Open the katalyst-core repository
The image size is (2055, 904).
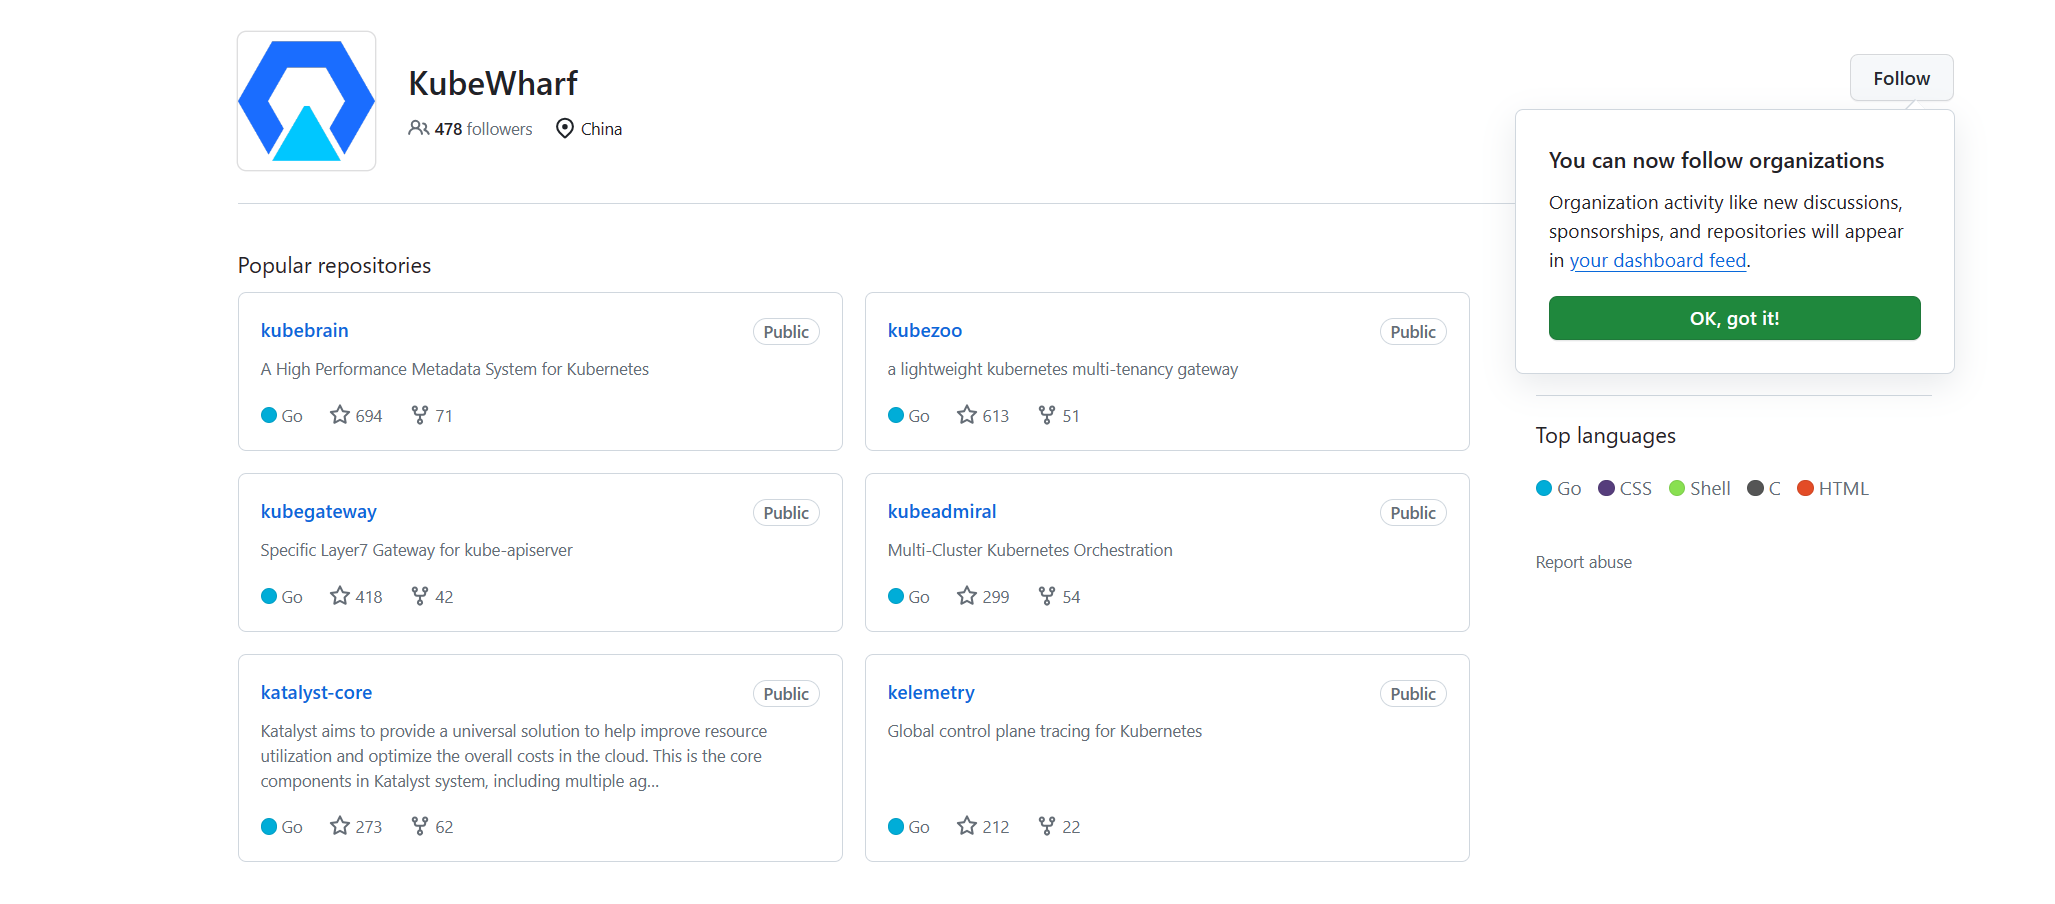pos(316,693)
